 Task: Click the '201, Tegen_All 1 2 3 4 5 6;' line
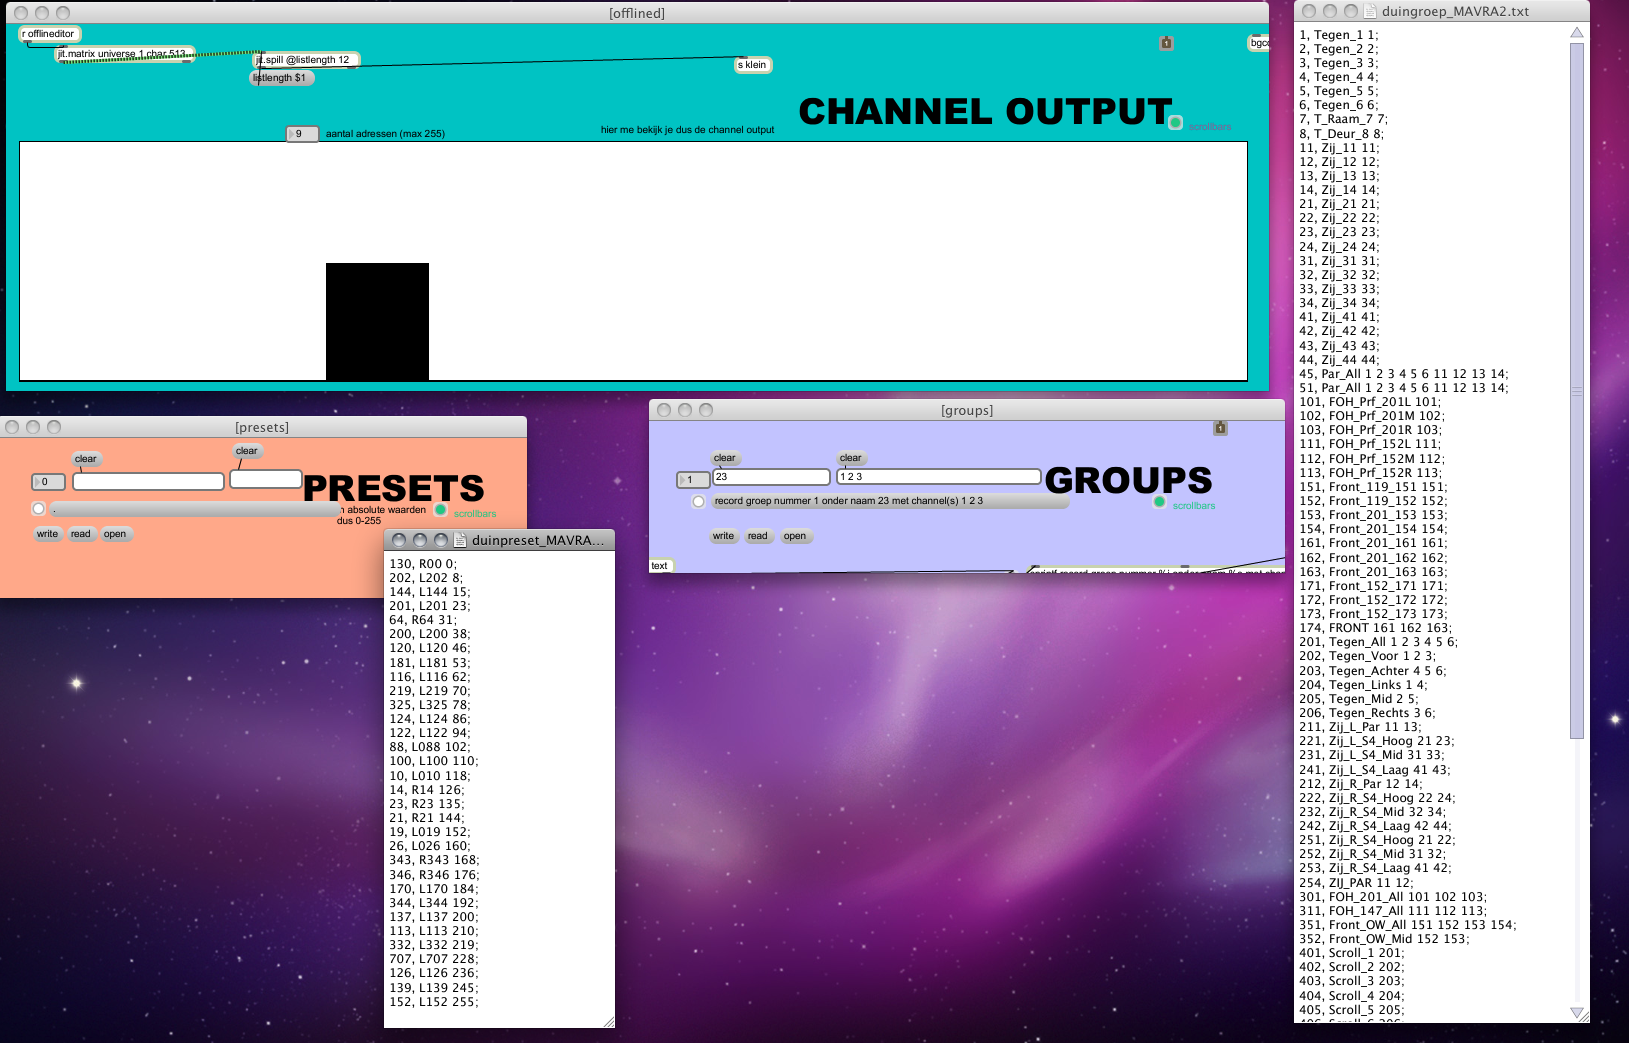click(x=1378, y=642)
